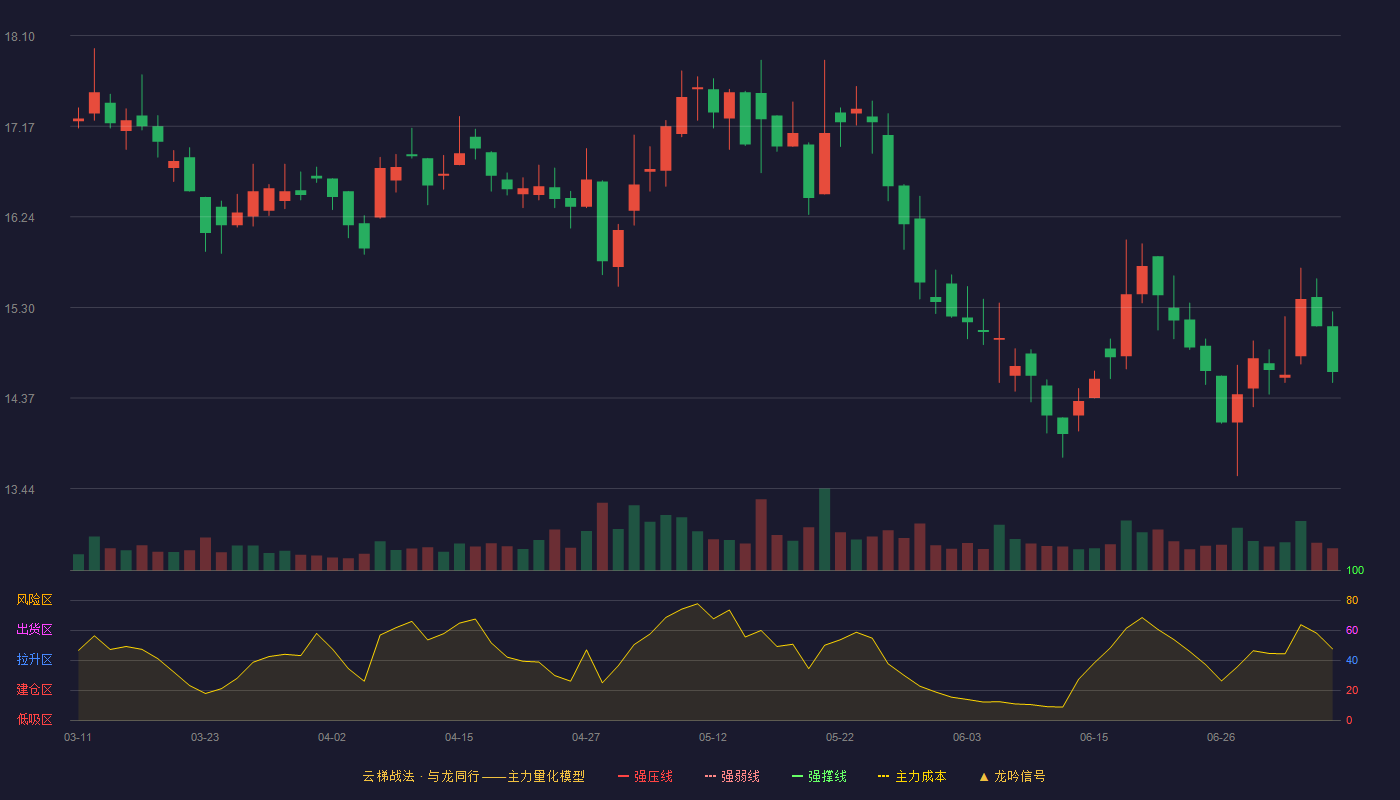Toggle the 主力成本 legend series

point(912,776)
